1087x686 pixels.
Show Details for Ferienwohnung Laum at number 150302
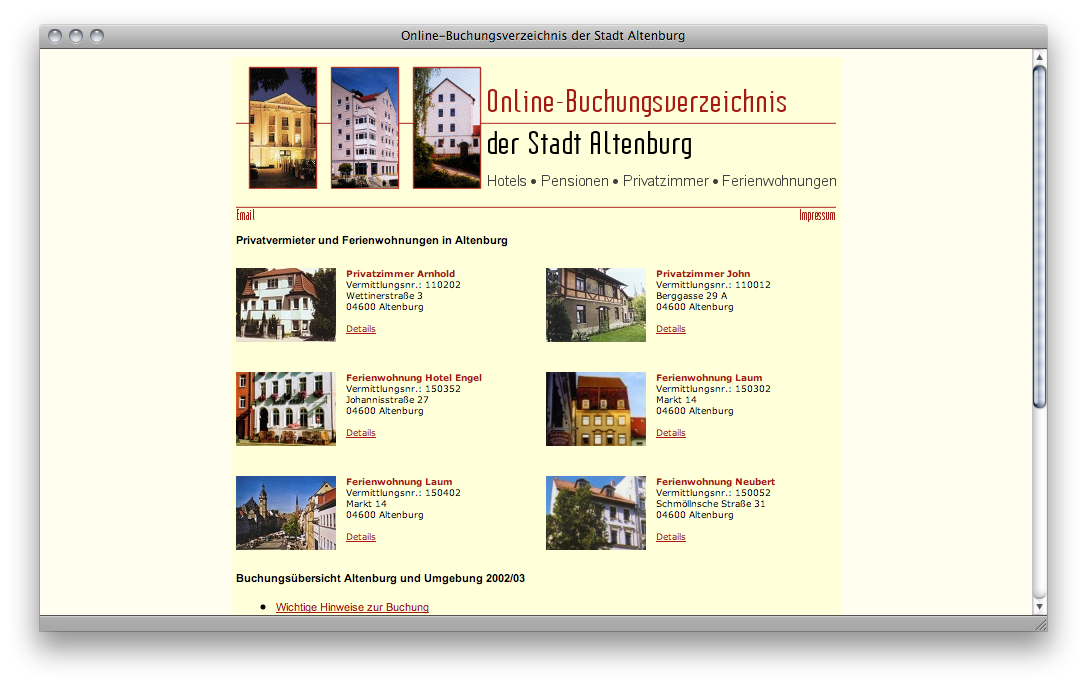[671, 433]
